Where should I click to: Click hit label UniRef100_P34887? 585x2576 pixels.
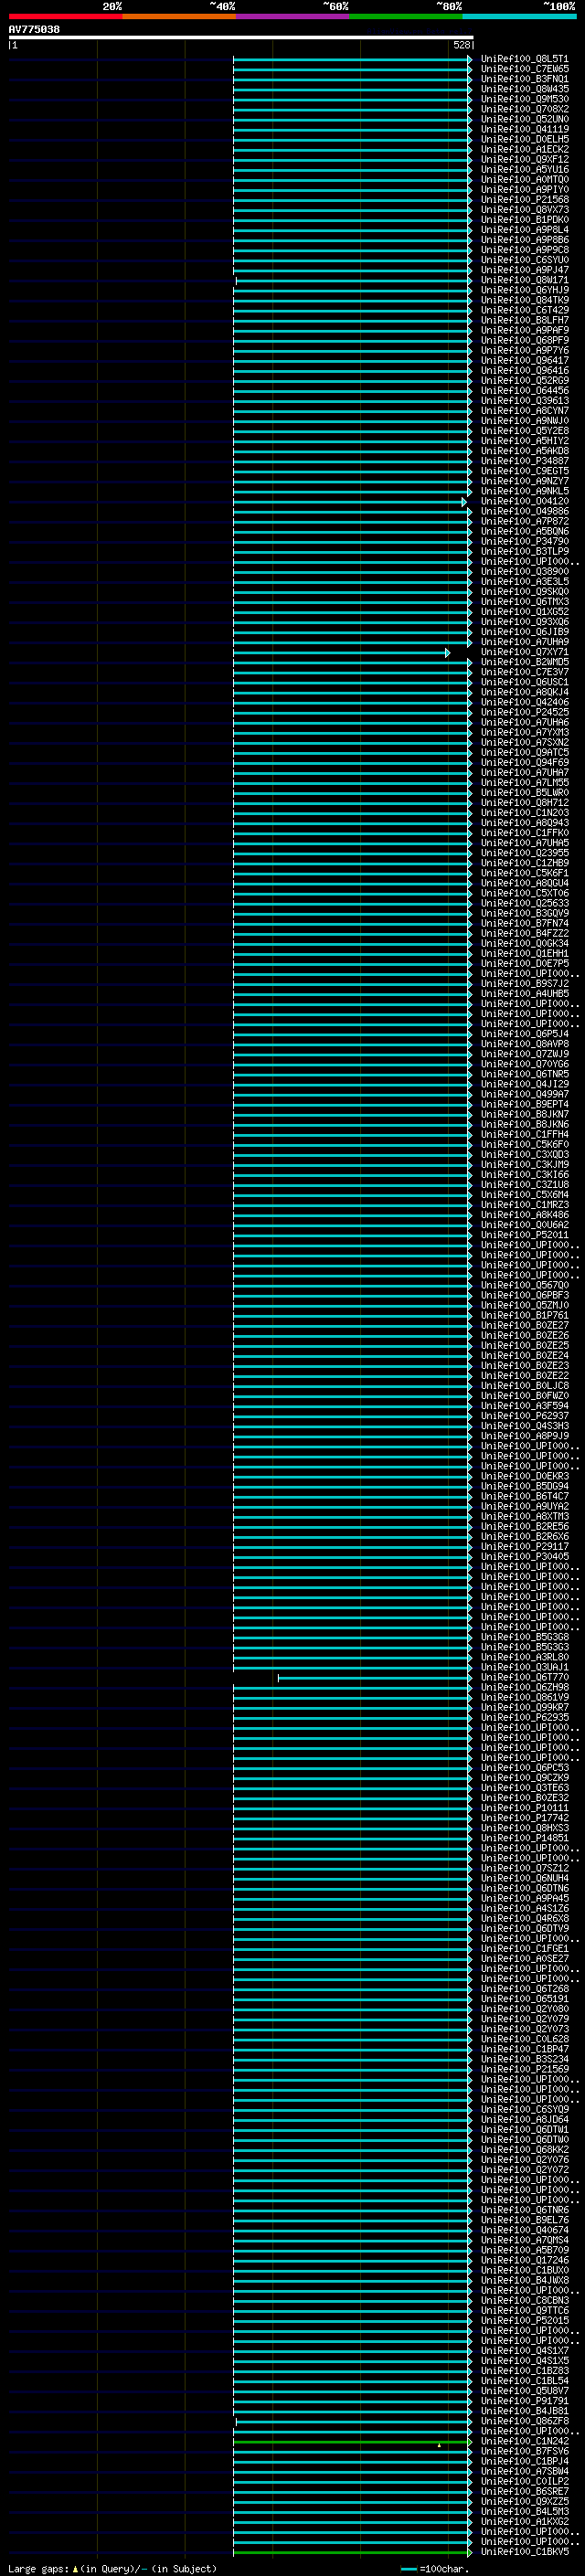(524, 461)
